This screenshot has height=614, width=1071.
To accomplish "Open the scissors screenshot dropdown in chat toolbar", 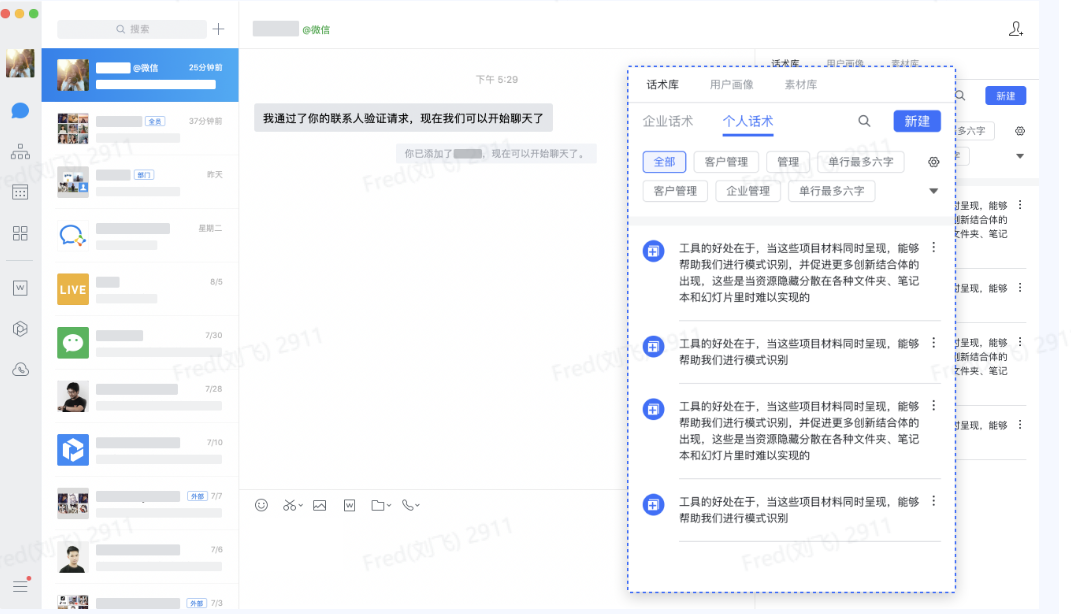I will 292,505.
